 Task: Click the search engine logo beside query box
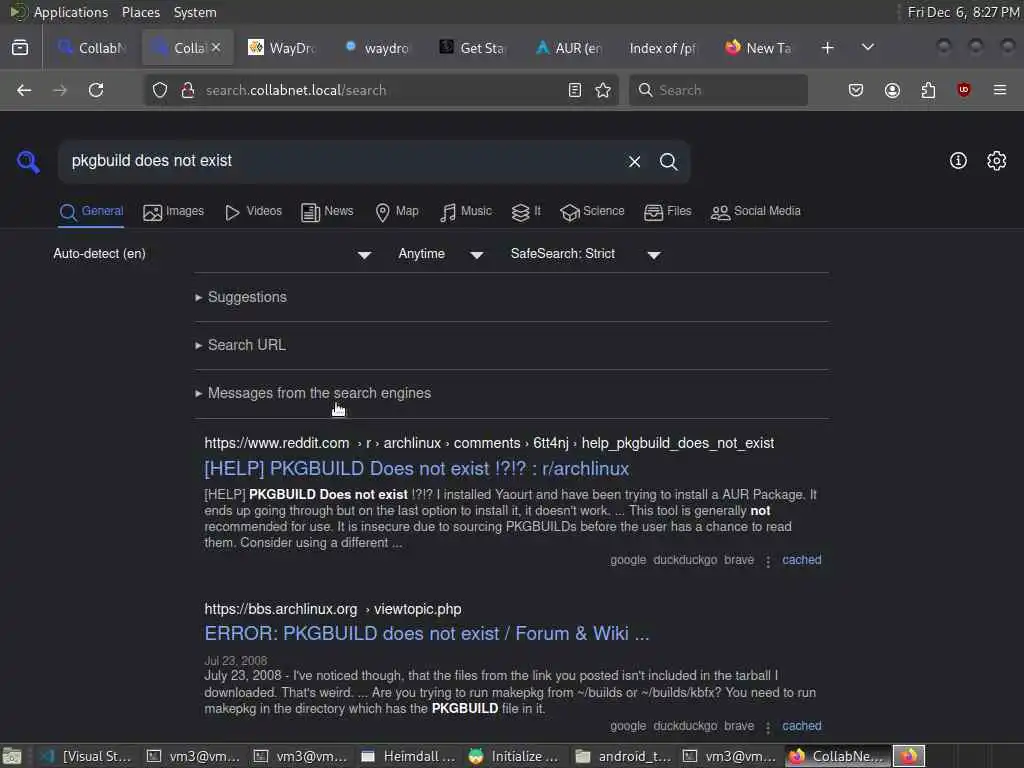pyautogui.click(x=28, y=161)
